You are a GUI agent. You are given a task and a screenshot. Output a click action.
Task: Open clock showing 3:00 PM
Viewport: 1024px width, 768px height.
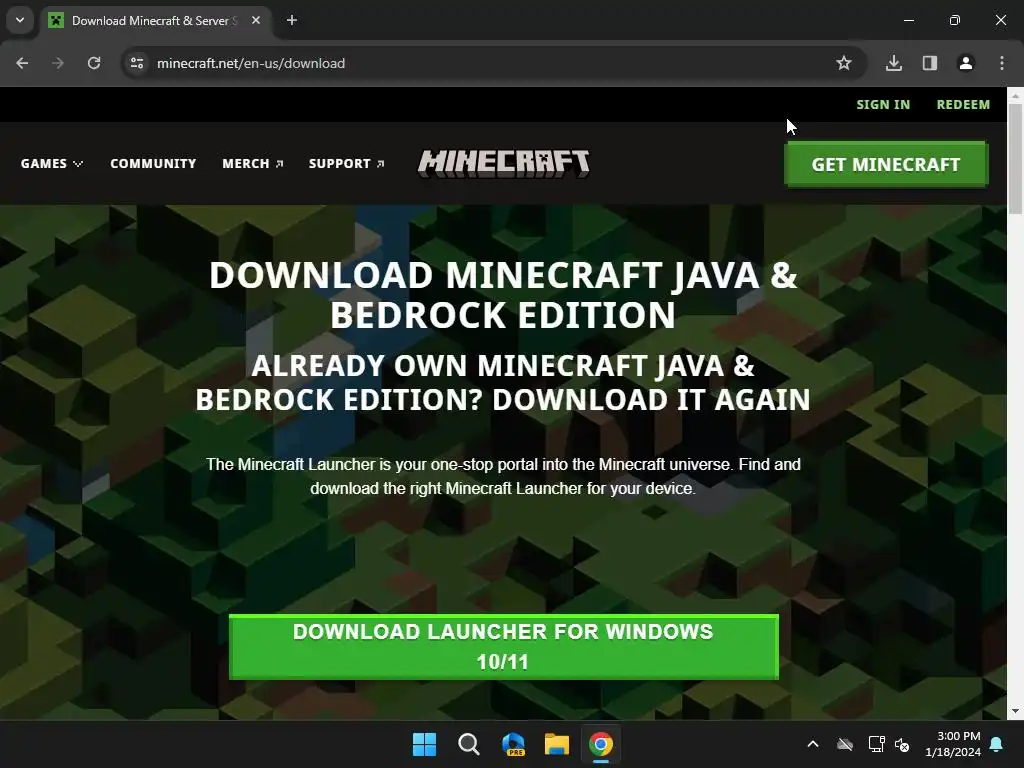(x=953, y=744)
